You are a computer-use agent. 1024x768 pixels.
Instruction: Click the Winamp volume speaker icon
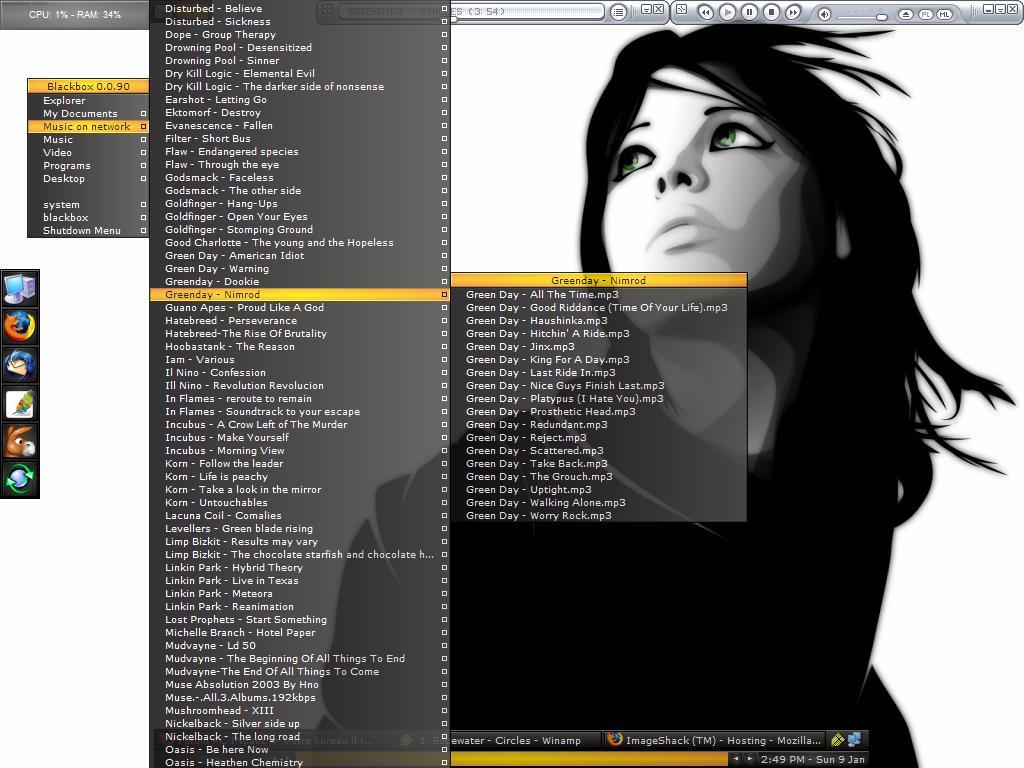click(x=825, y=14)
